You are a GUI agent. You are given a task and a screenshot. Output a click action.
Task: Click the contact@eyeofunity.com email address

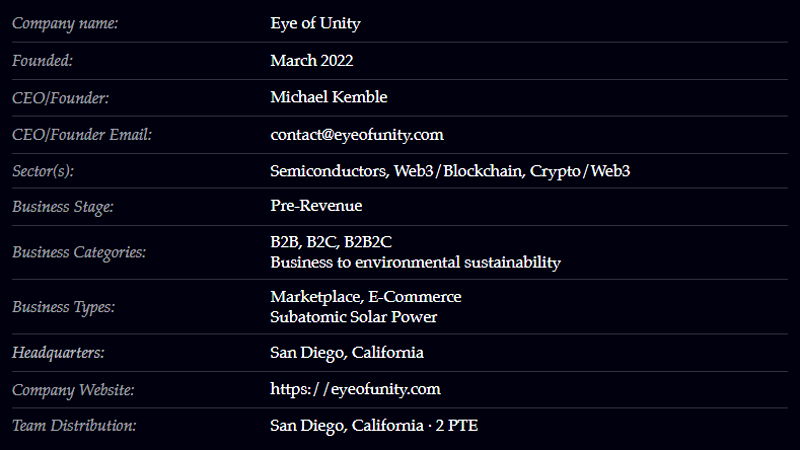click(x=356, y=134)
